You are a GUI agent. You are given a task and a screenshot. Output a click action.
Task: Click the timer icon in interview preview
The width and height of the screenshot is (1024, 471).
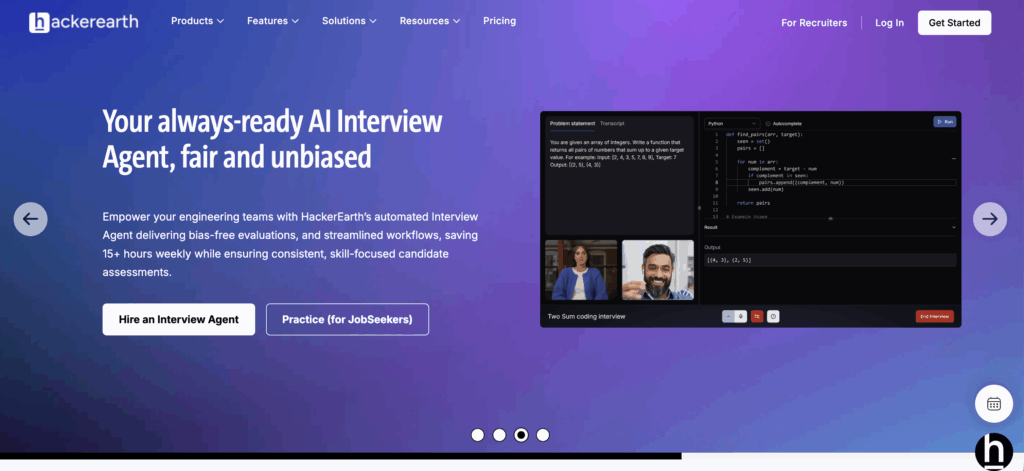[x=773, y=316]
